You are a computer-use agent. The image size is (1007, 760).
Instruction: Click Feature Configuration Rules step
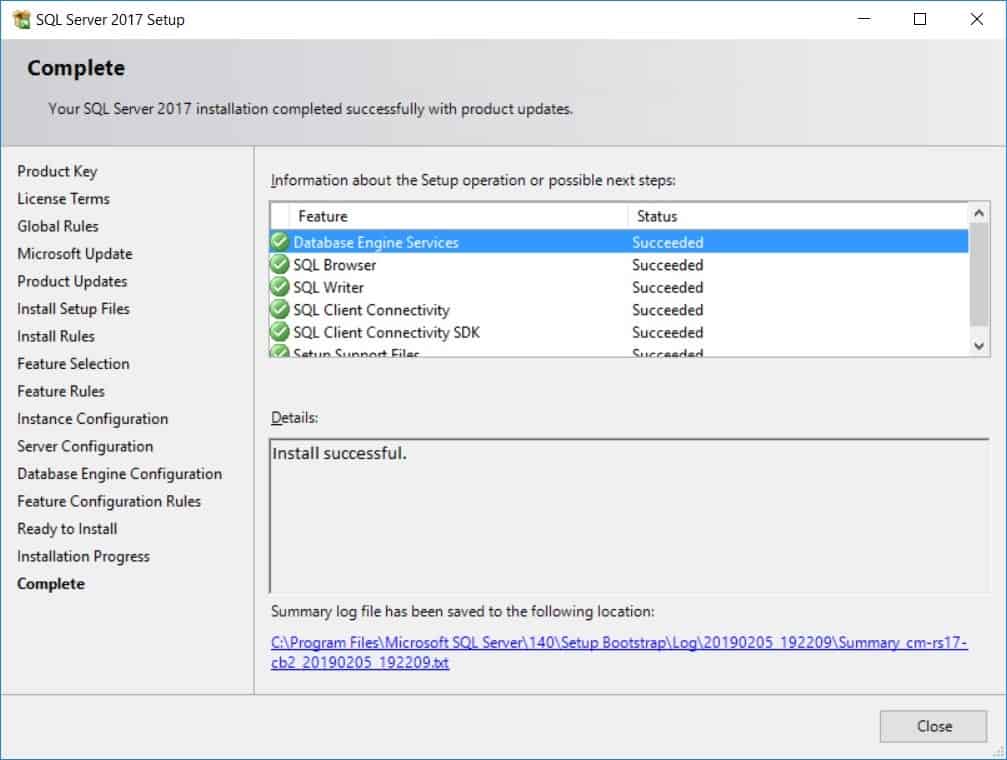point(109,501)
